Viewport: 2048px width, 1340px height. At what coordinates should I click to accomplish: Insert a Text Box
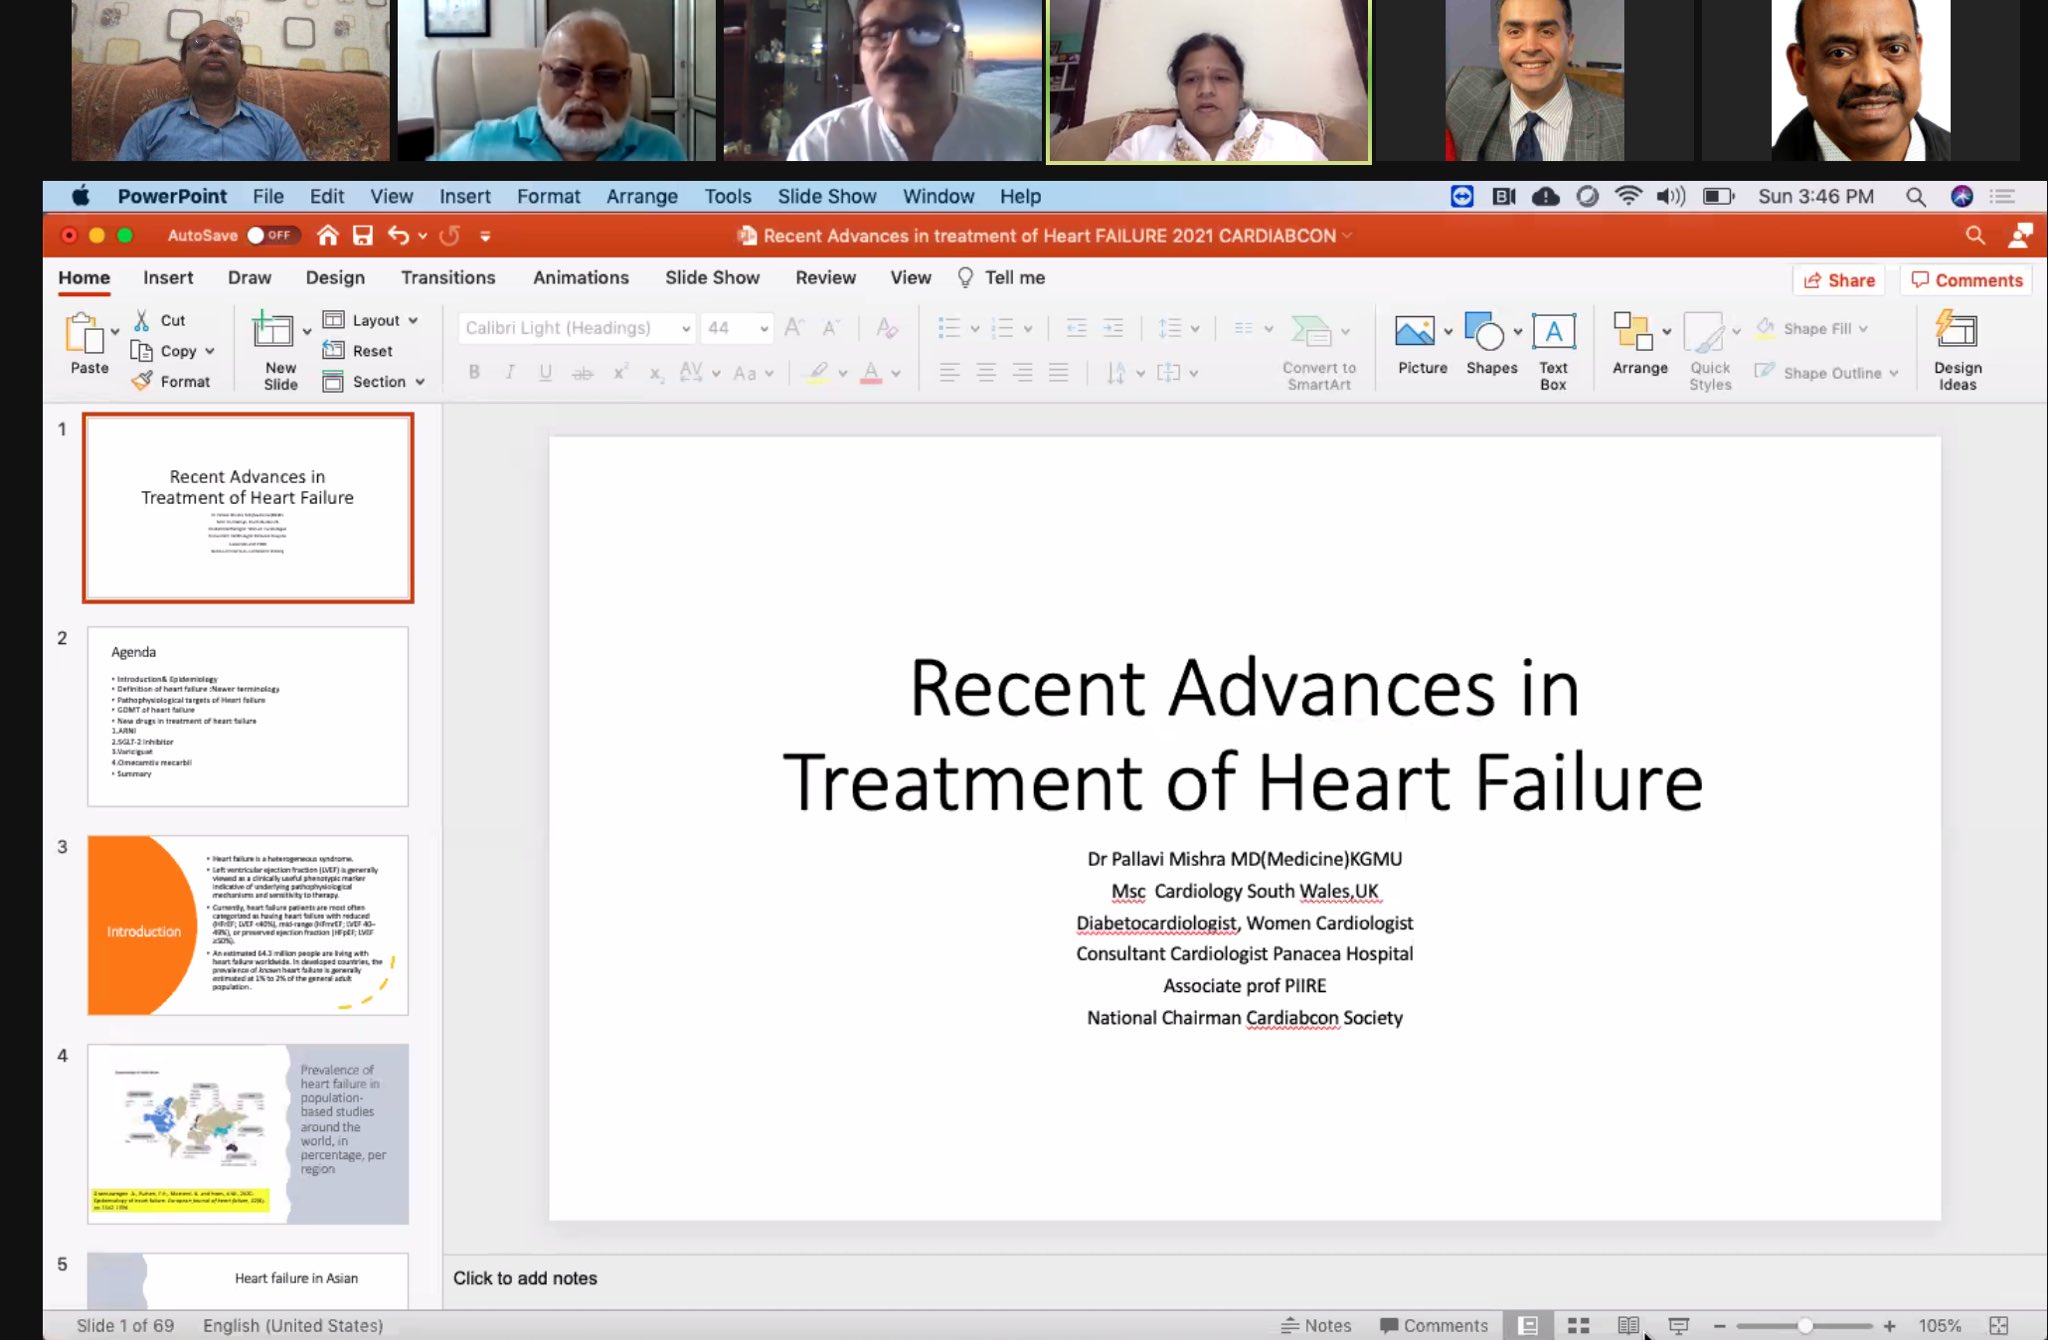pos(1553,350)
